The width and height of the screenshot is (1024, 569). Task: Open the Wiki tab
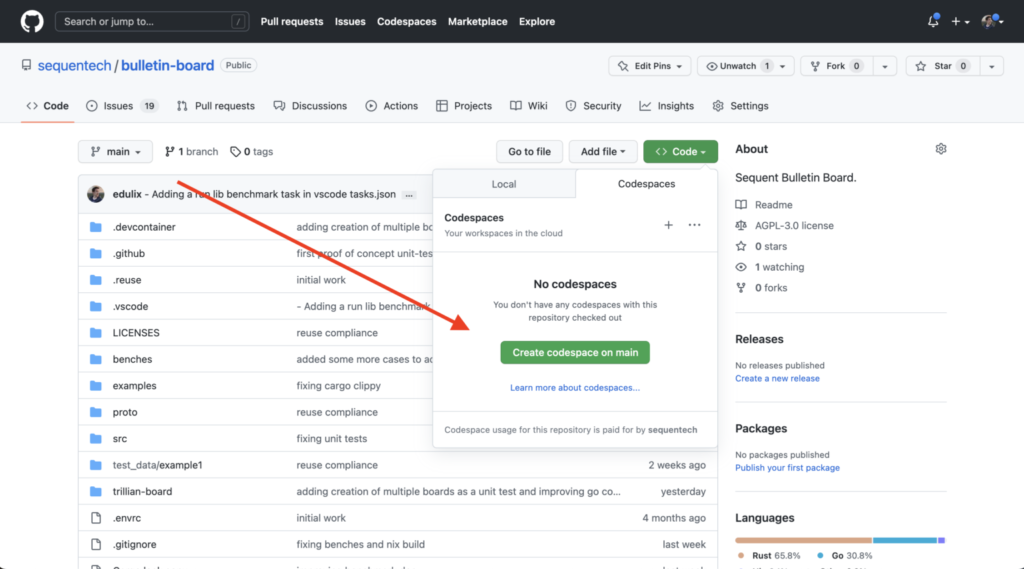point(528,106)
